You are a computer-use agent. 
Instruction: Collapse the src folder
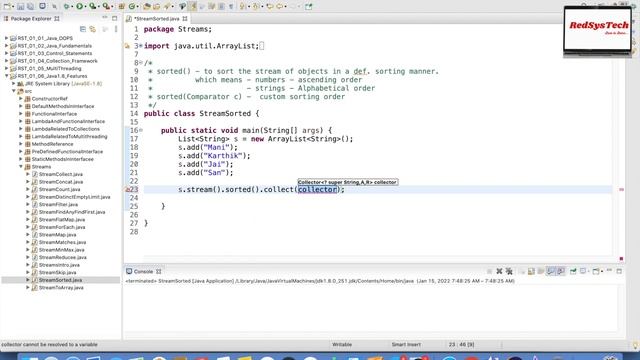click(x=13, y=91)
